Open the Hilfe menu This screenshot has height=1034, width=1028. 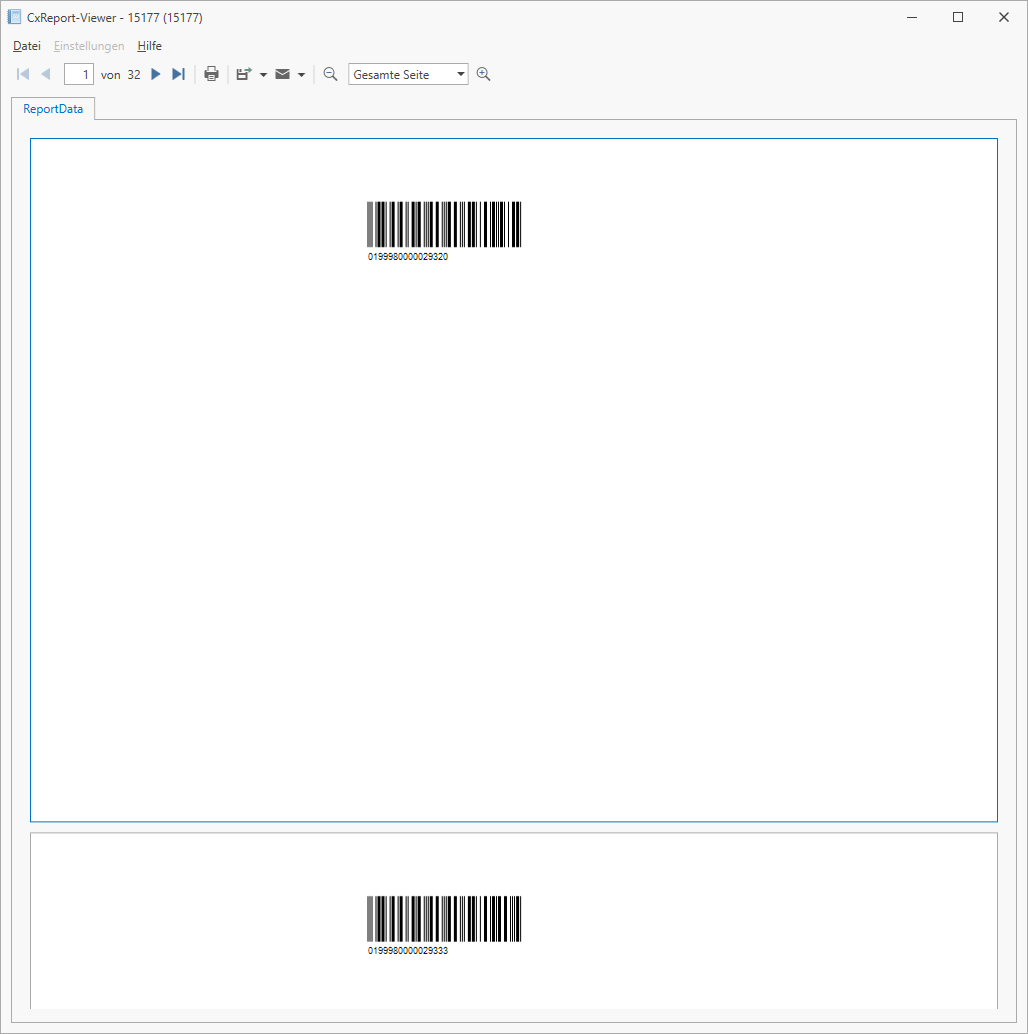[x=150, y=46]
